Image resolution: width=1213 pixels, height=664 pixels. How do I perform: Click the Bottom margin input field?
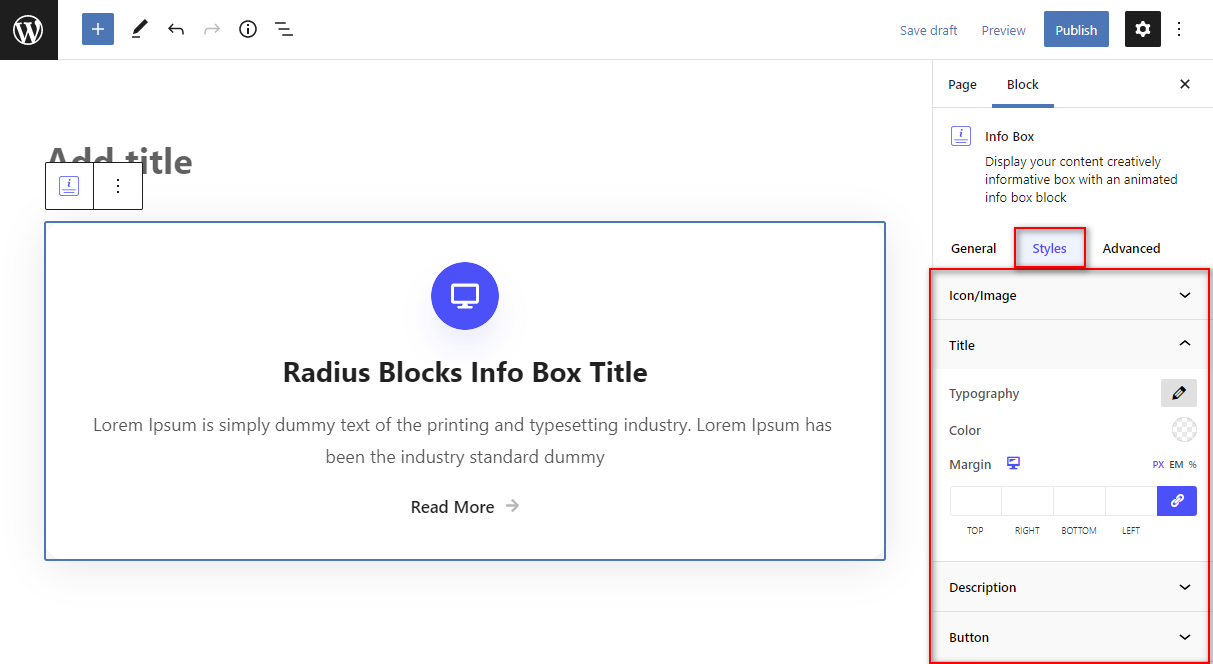1079,501
